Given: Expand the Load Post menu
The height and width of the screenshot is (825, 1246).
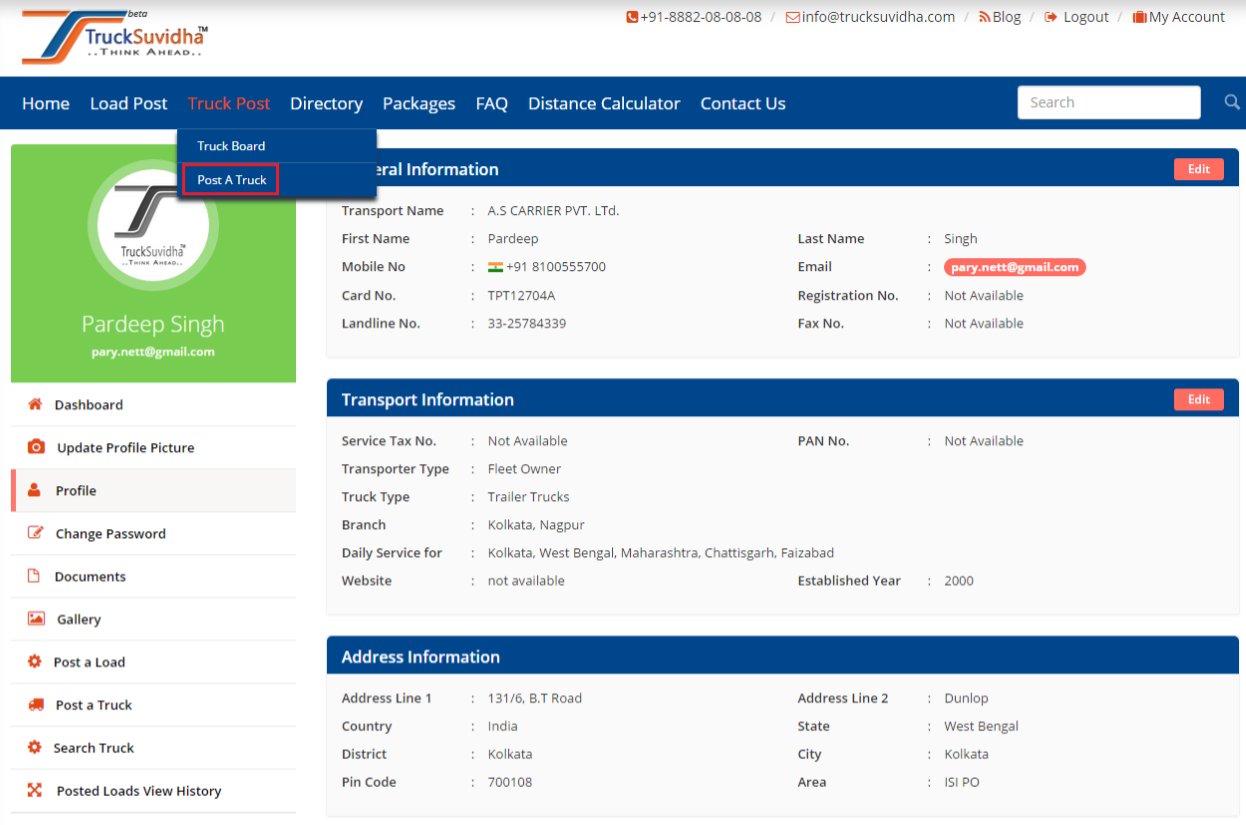Looking at the screenshot, I should tap(128, 103).
